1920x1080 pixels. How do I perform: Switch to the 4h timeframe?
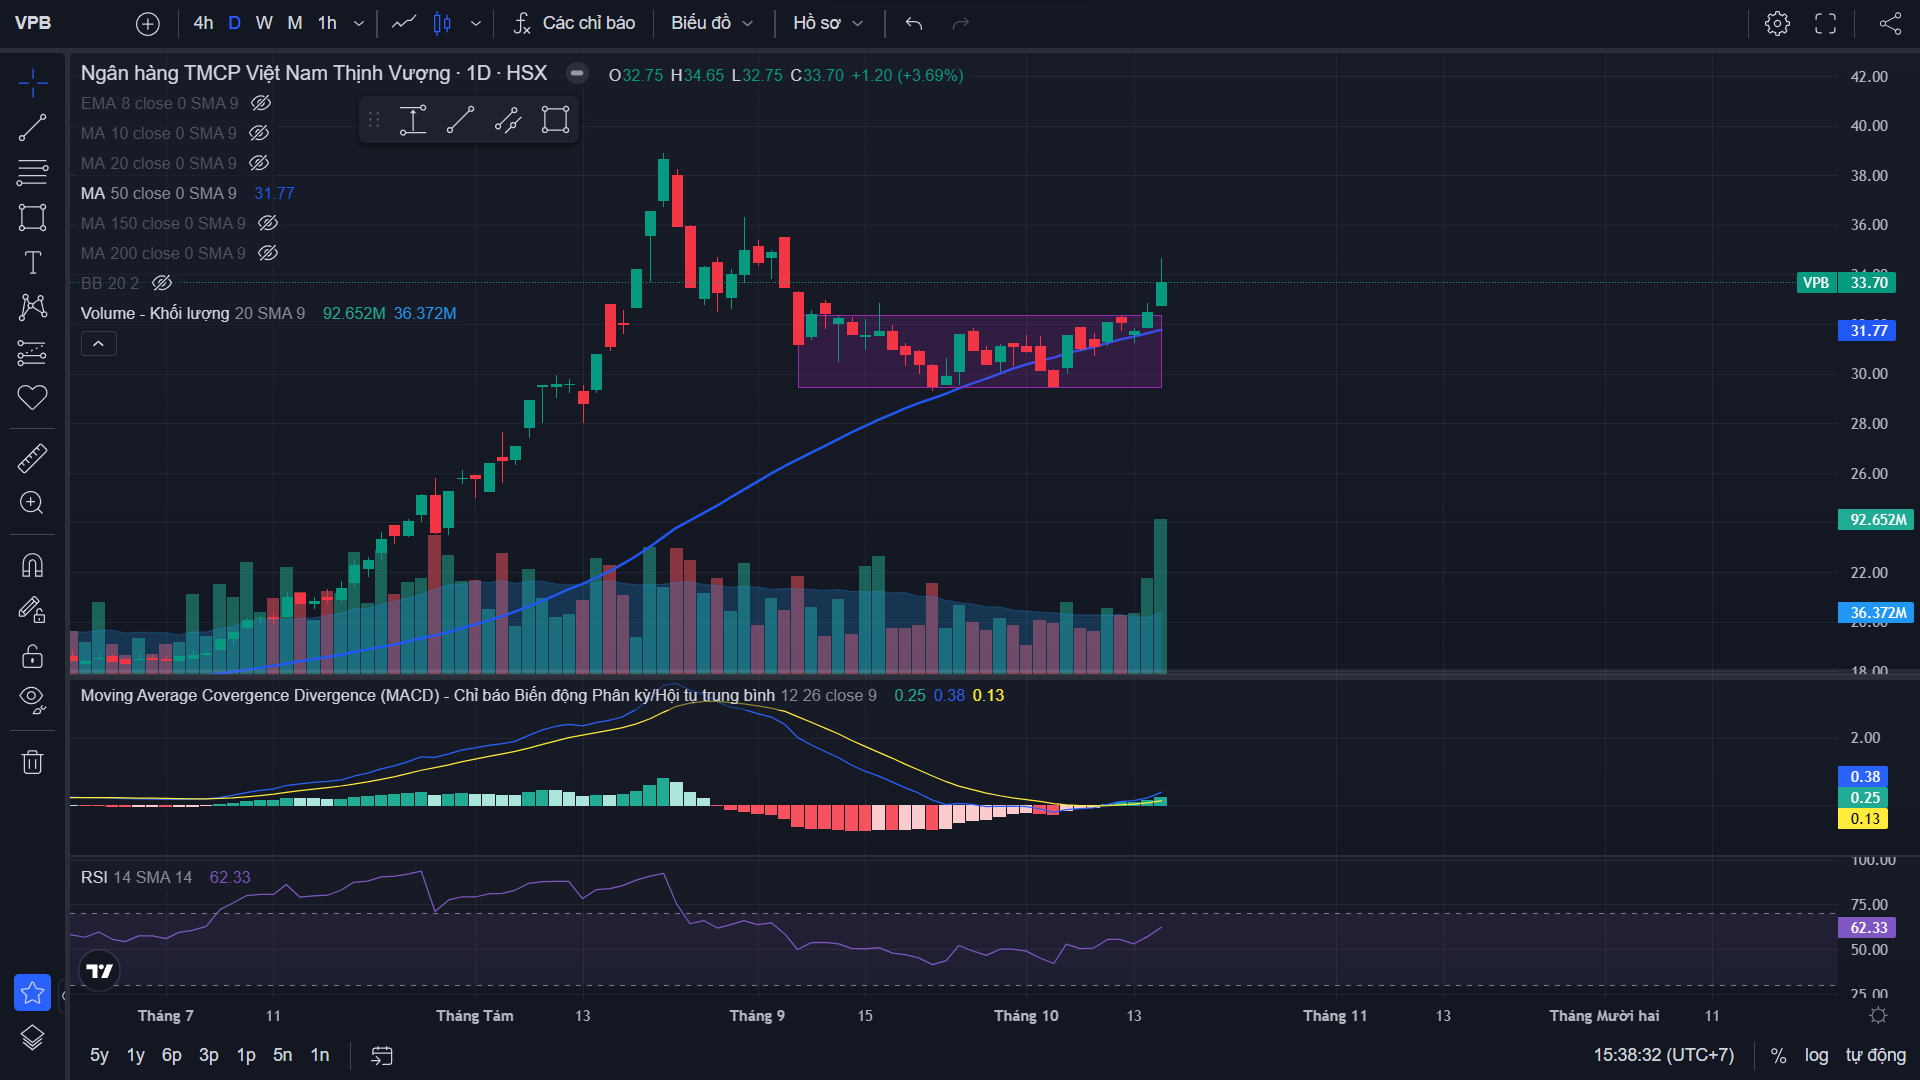(x=203, y=23)
